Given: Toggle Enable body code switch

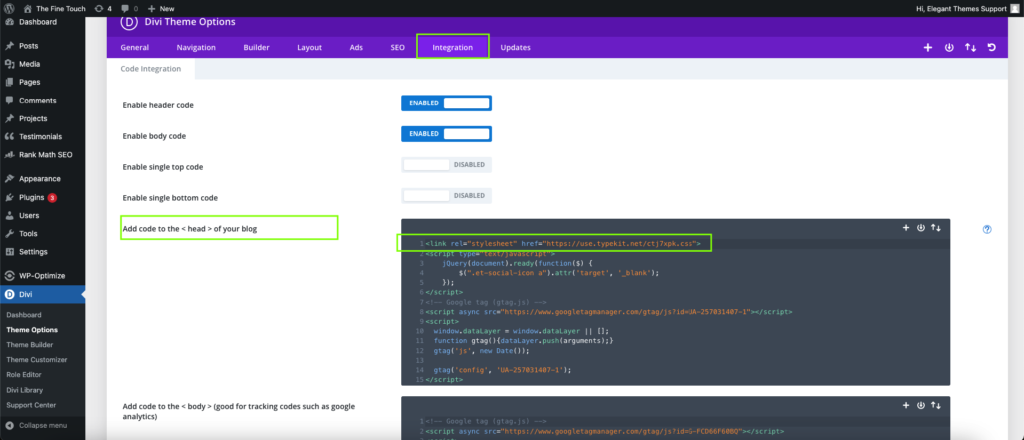Looking at the screenshot, I should (446, 134).
